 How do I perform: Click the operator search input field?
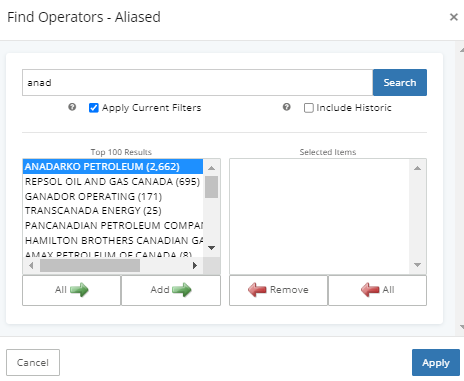point(197,82)
